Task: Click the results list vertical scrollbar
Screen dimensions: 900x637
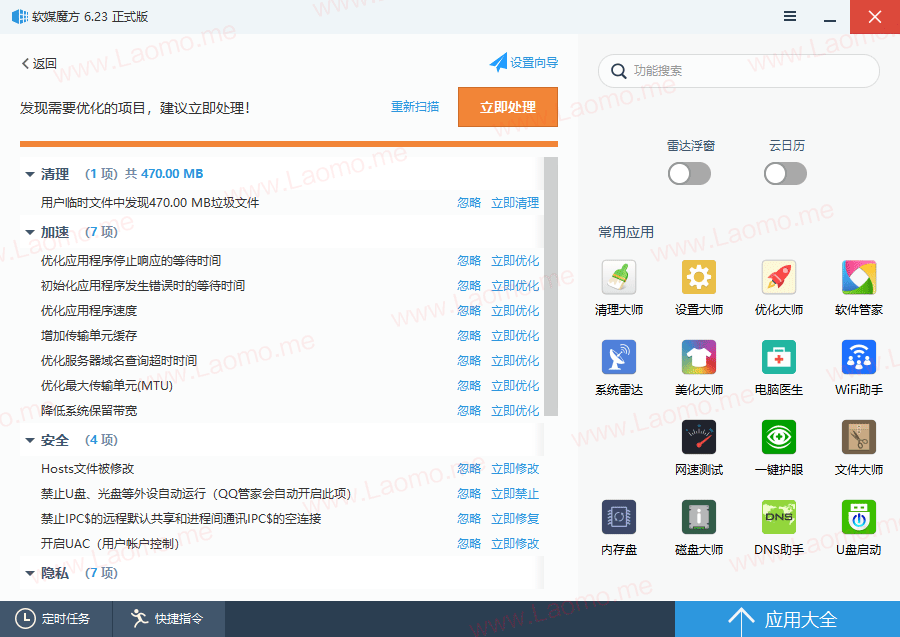Action: click(551, 286)
